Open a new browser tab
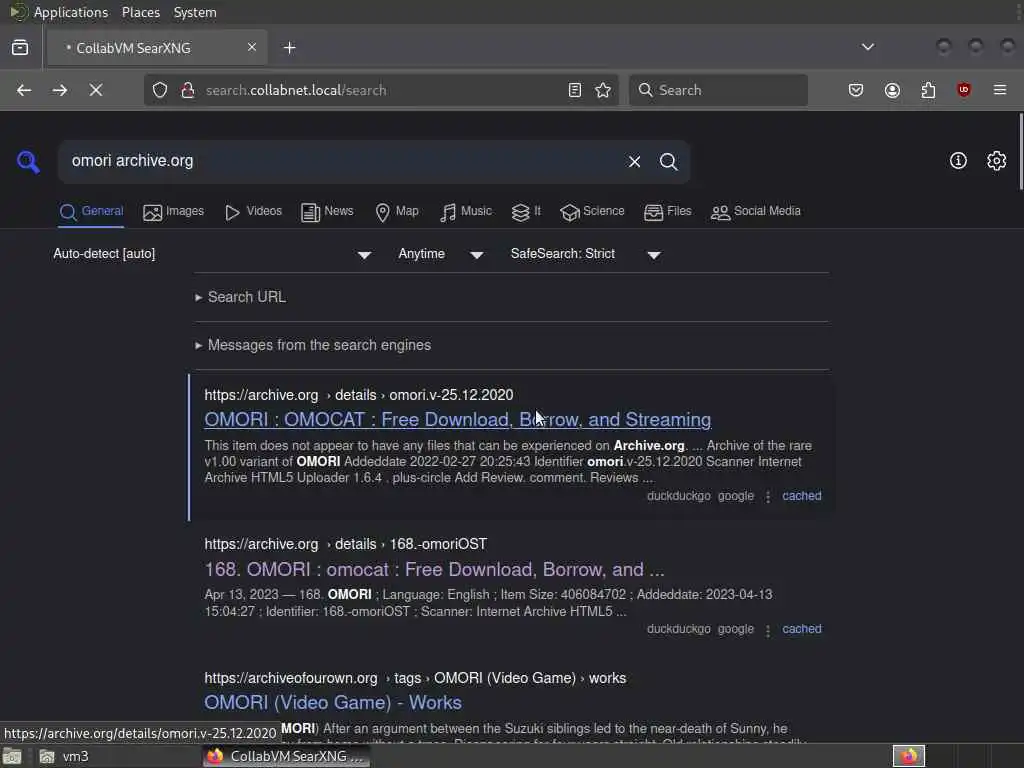 289,48
